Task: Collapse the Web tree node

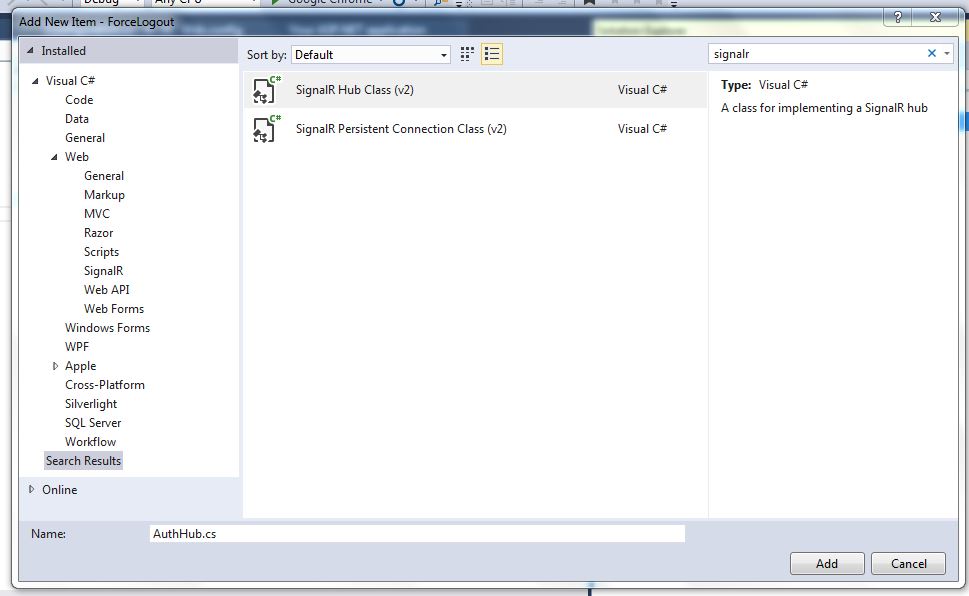Action: (54, 157)
